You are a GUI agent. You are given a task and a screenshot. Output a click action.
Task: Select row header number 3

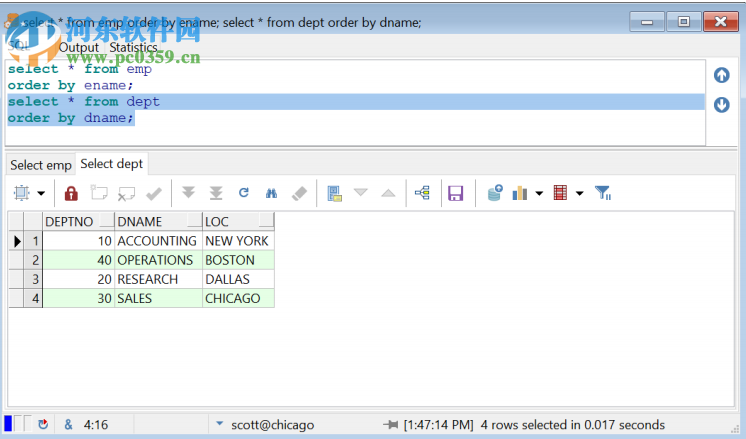33,279
